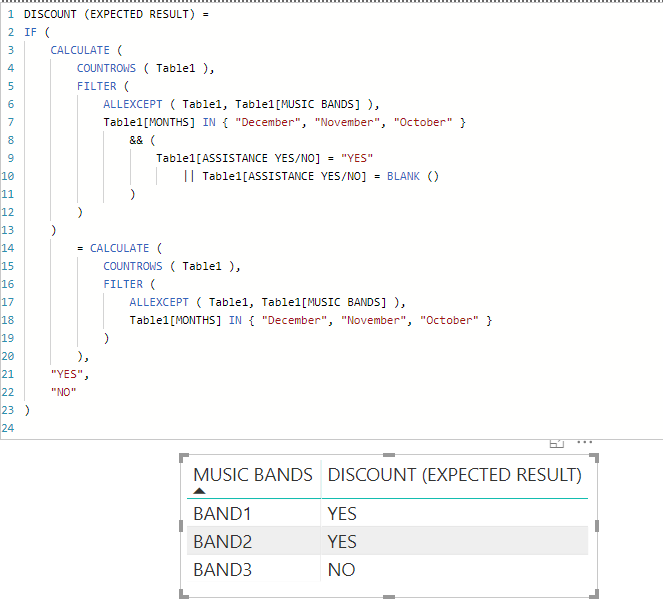Click the bottom-center resize handle of the table
Viewport: 663px width, 605px height.
click(389, 597)
